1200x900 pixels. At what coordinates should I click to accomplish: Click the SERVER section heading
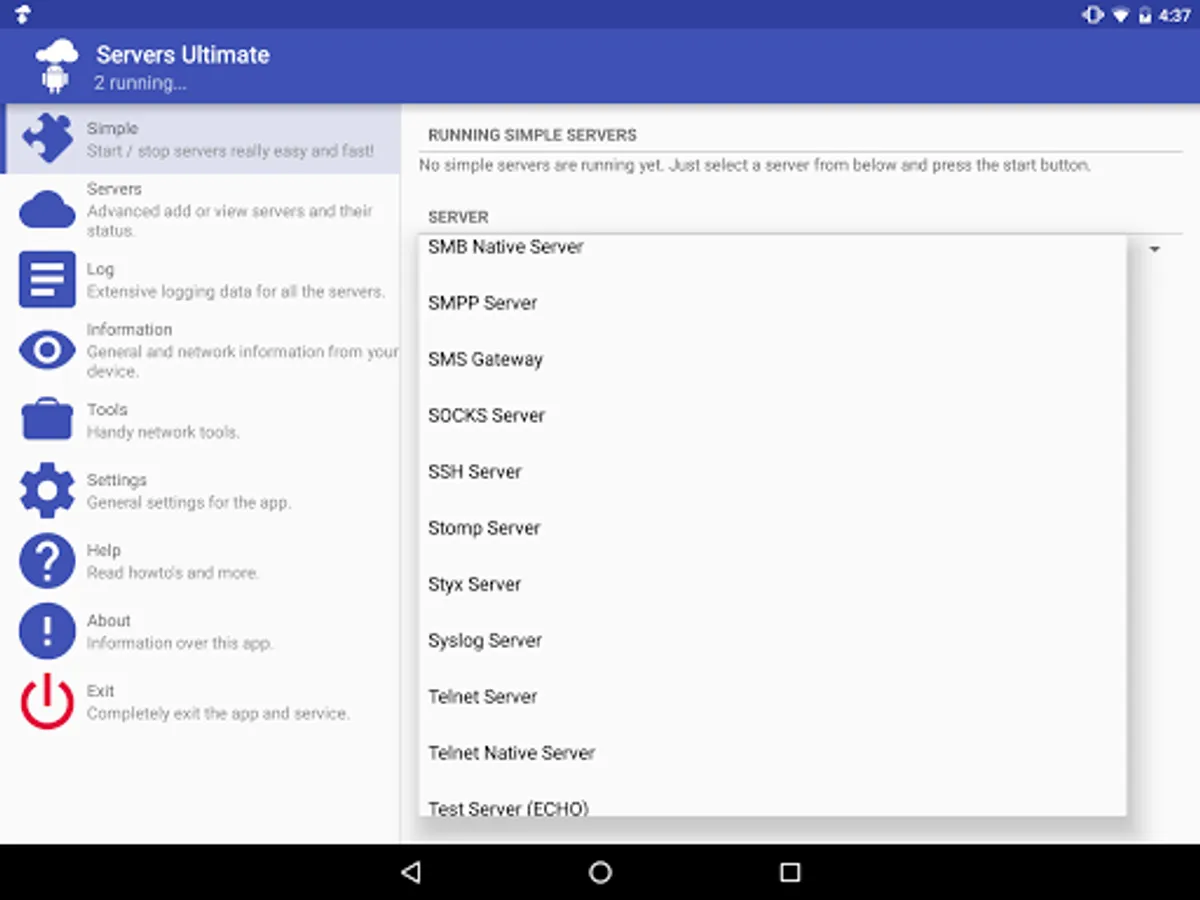click(x=458, y=217)
